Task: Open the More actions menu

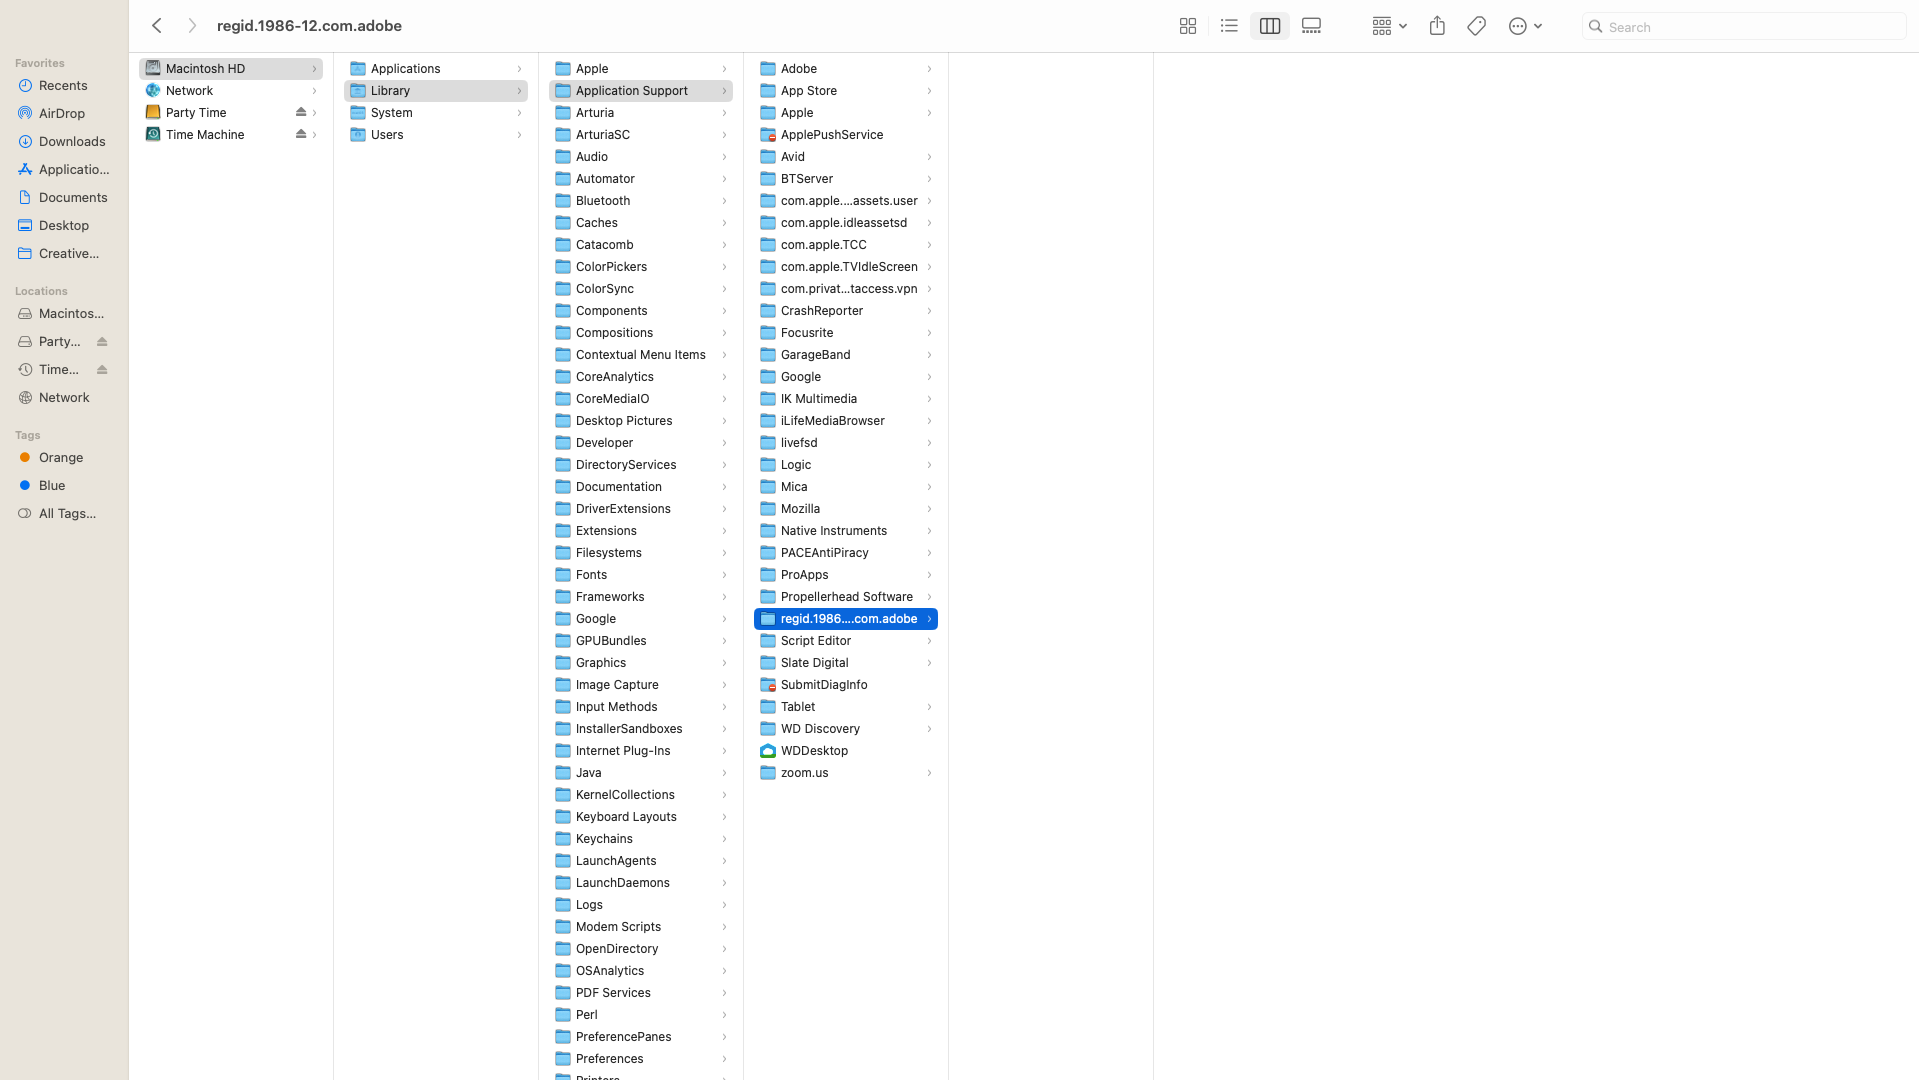Action: click(1525, 26)
